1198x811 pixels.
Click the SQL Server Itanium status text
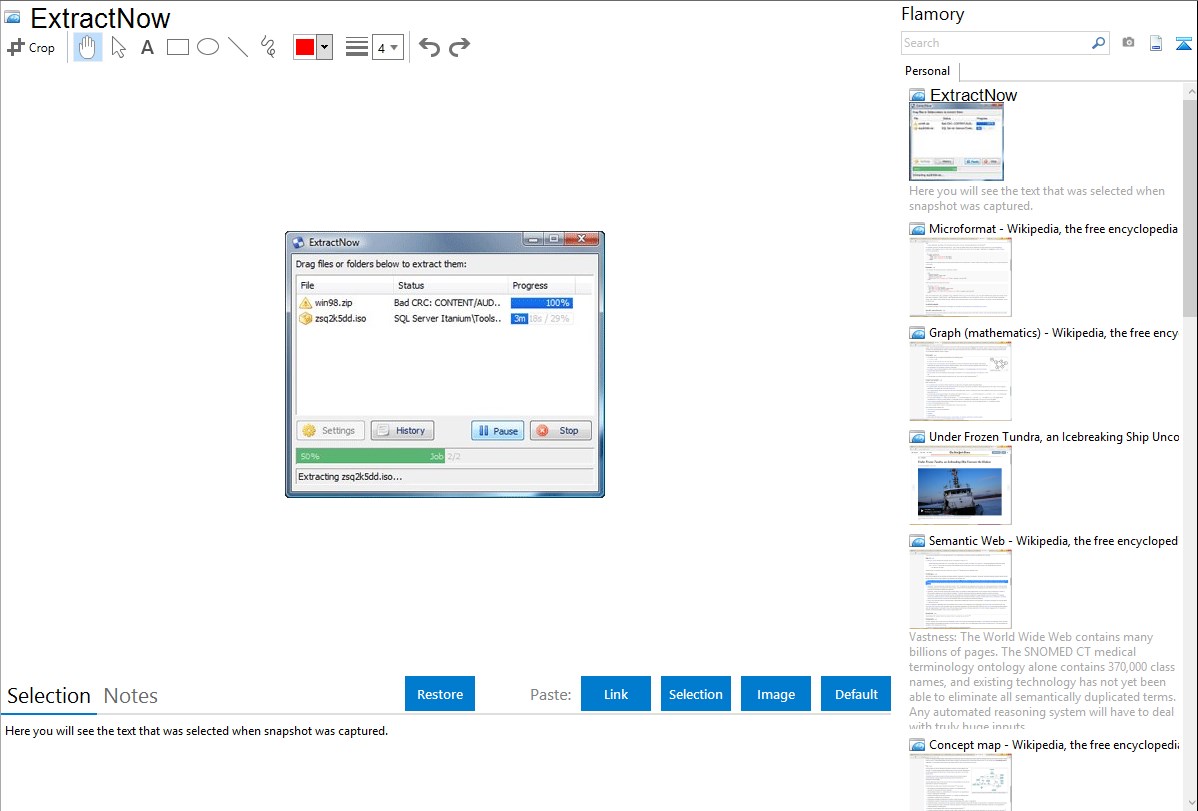(x=447, y=319)
